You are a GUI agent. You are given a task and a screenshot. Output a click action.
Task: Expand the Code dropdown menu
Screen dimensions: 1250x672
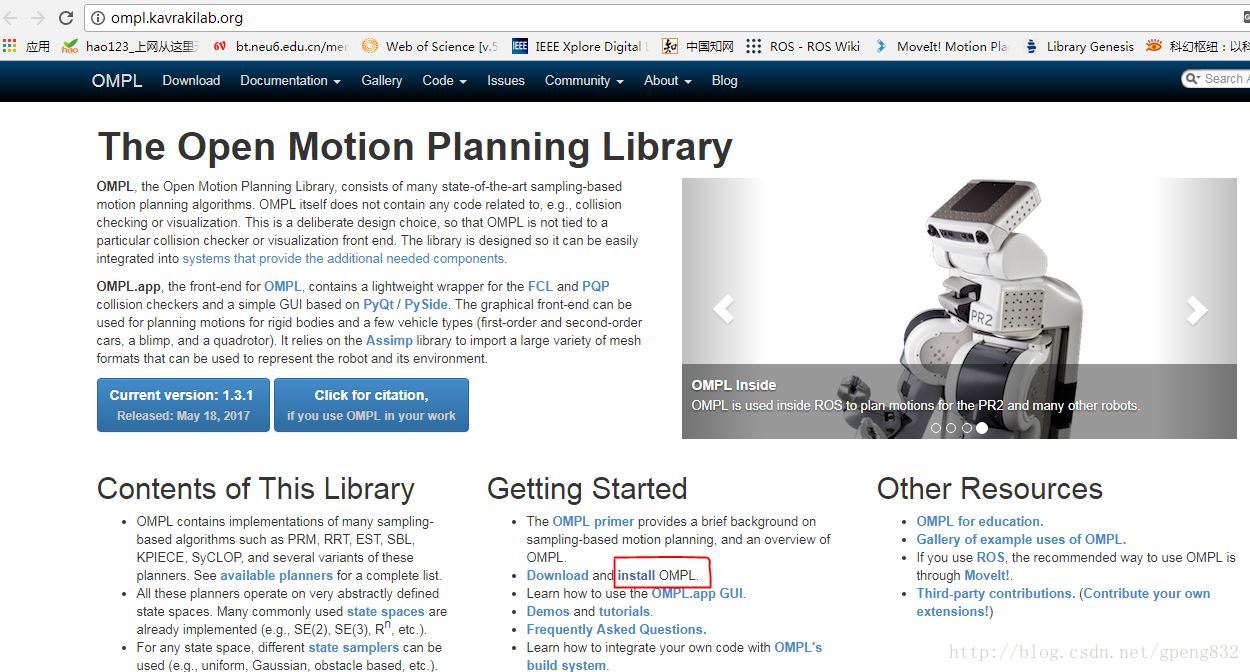(444, 81)
